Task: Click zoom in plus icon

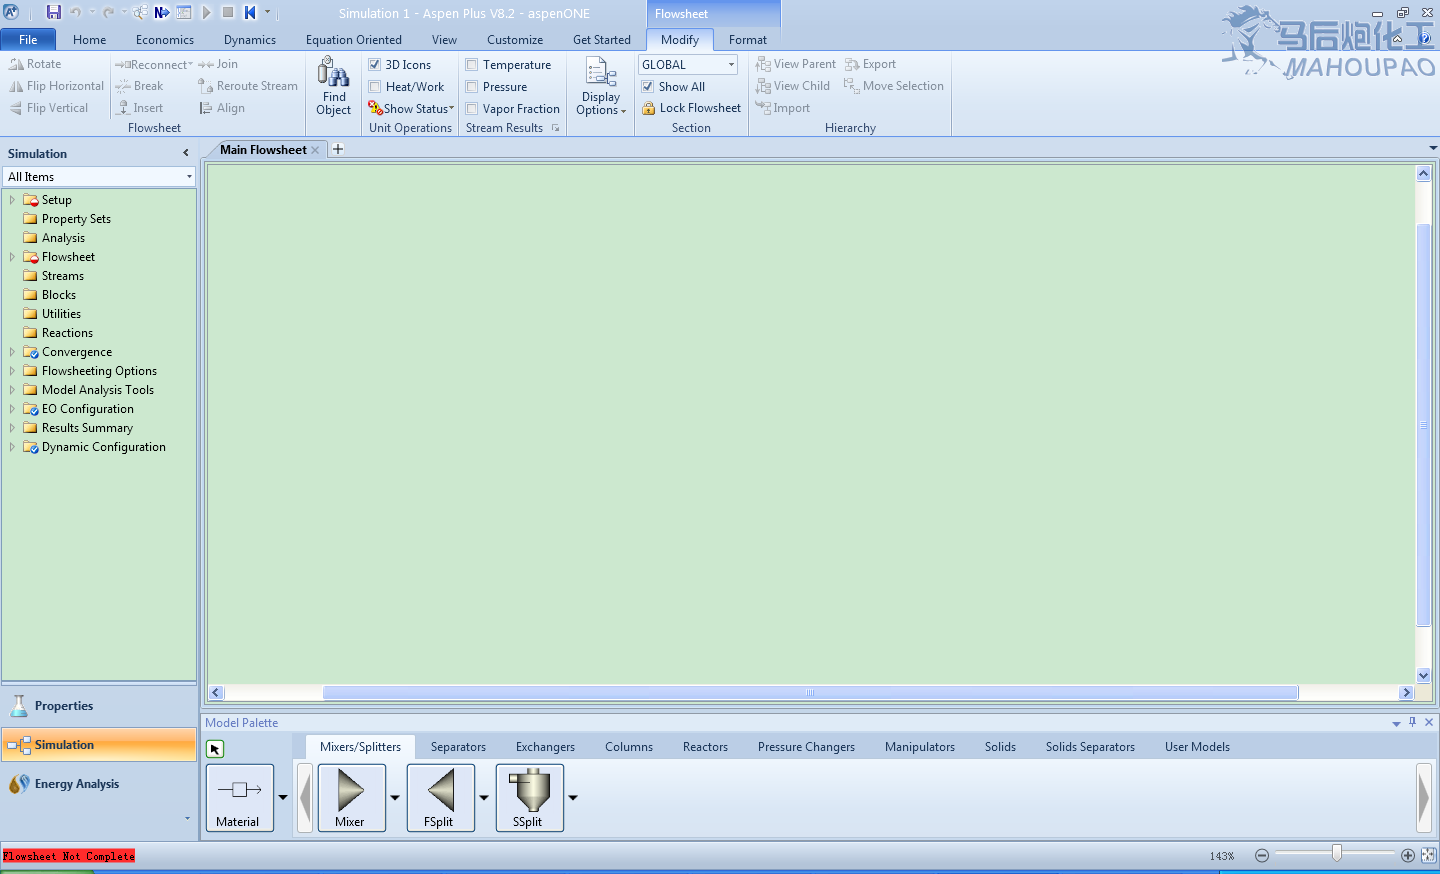Action: (x=1408, y=855)
